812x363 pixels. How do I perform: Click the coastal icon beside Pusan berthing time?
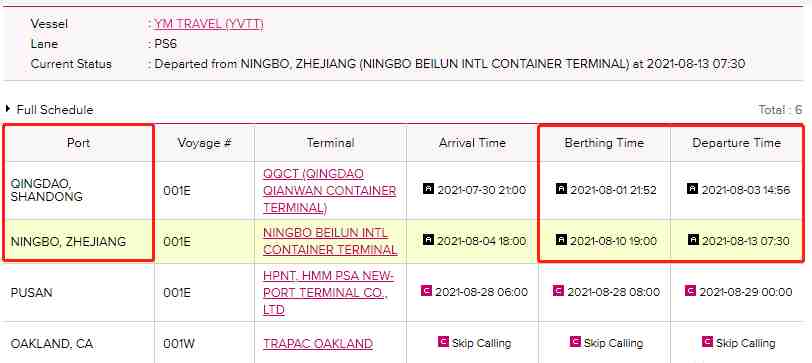coord(558,291)
